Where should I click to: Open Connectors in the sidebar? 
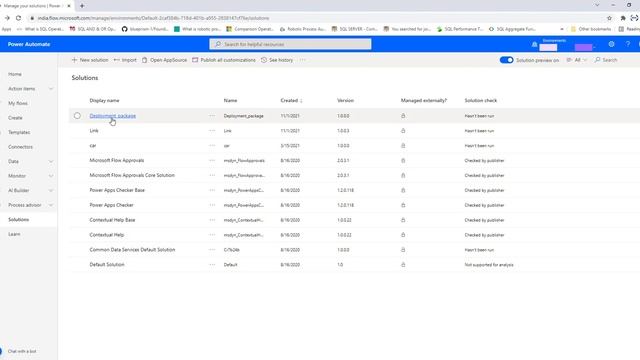pyautogui.click(x=20, y=147)
